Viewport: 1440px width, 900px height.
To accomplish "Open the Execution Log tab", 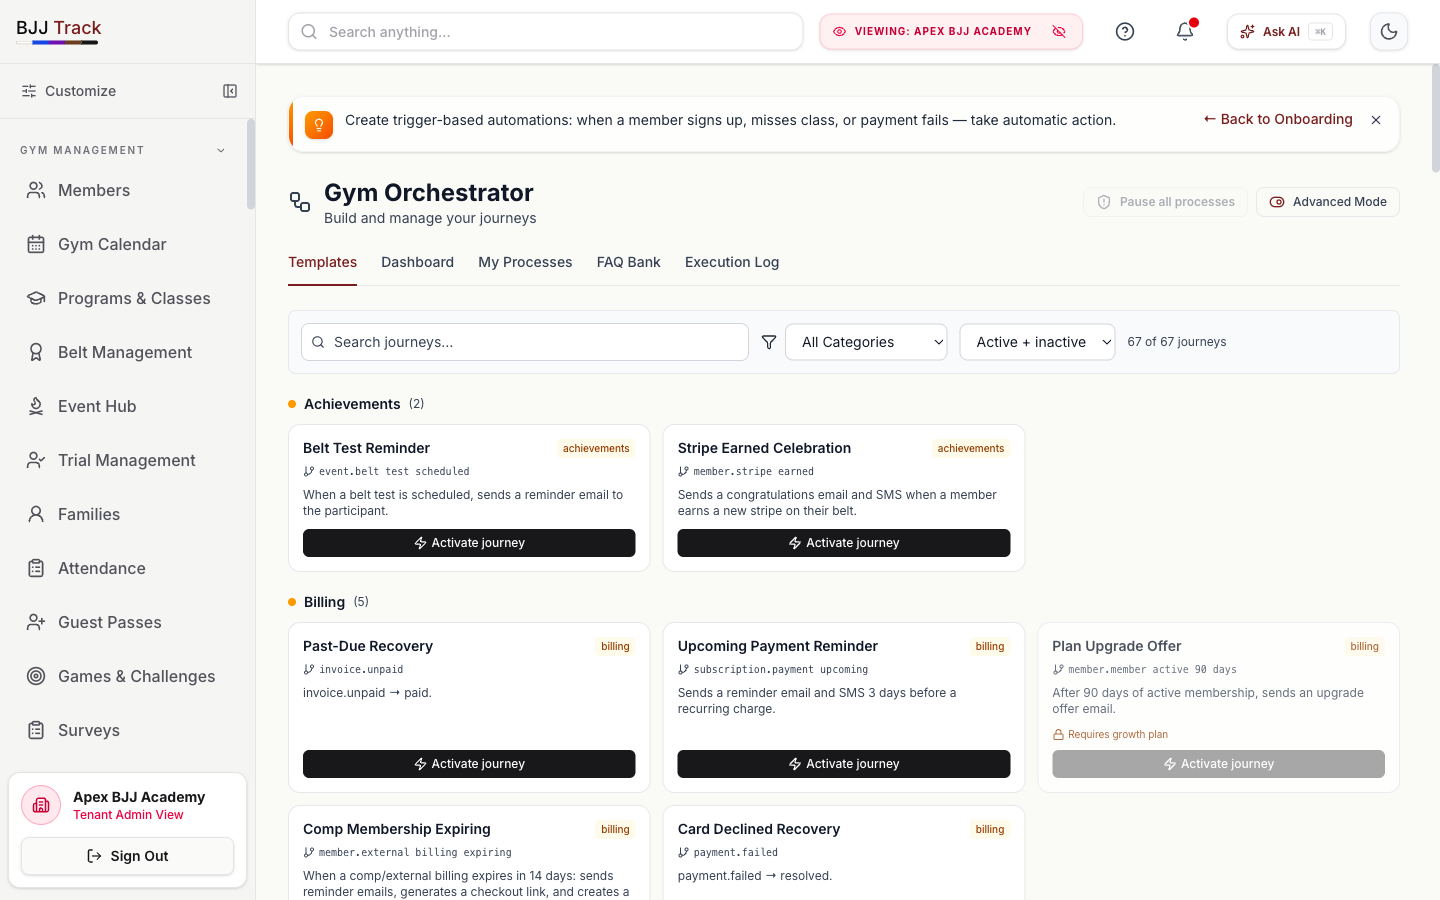I will click(x=732, y=262).
